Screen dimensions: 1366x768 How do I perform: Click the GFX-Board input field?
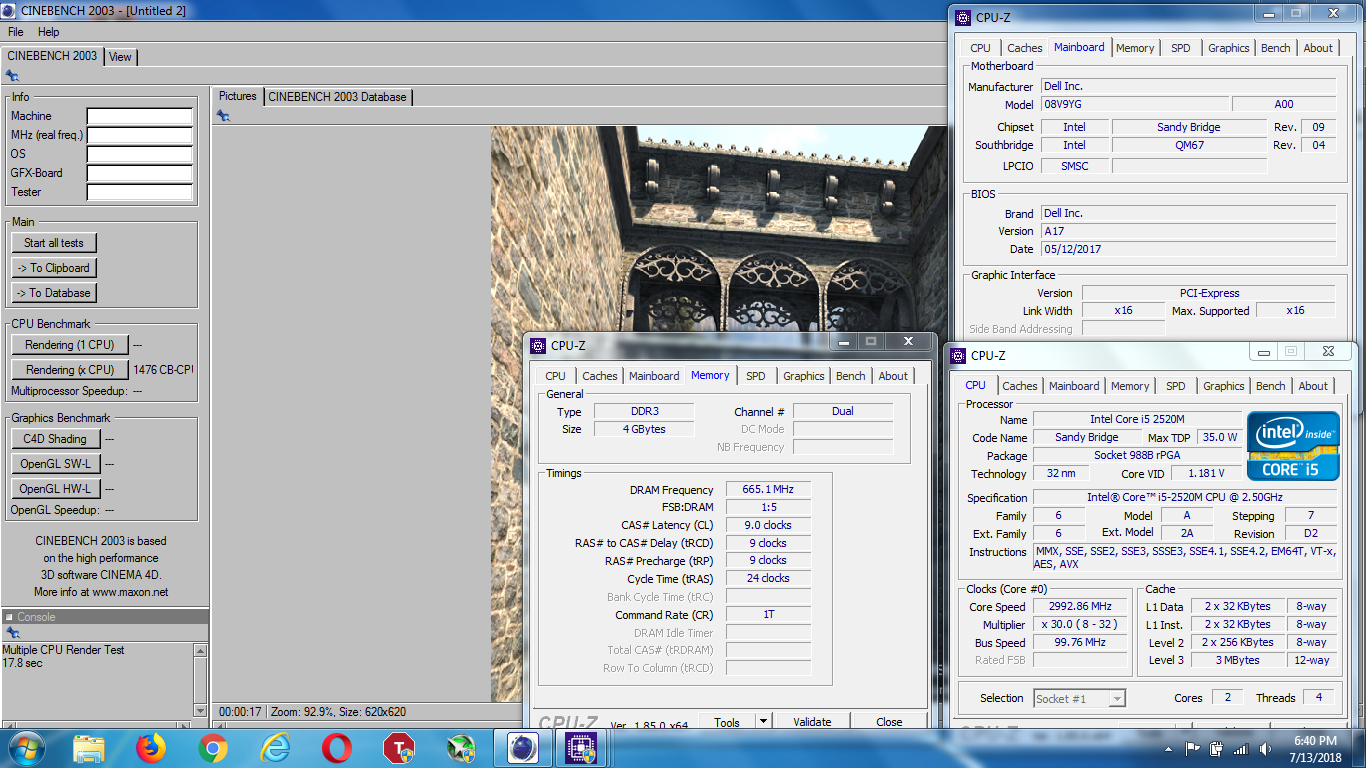coord(140,173)
